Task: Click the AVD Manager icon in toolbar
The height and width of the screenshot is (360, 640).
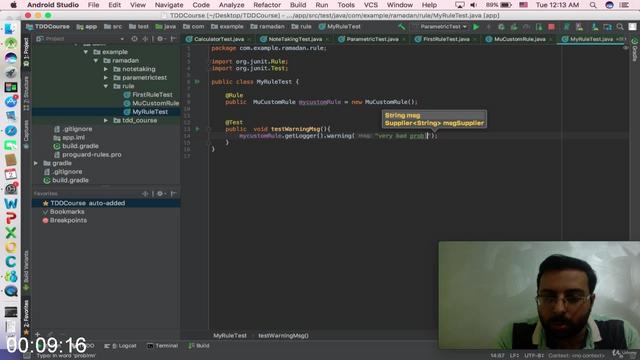Action: pyautogui.click(x=579, y=27)
